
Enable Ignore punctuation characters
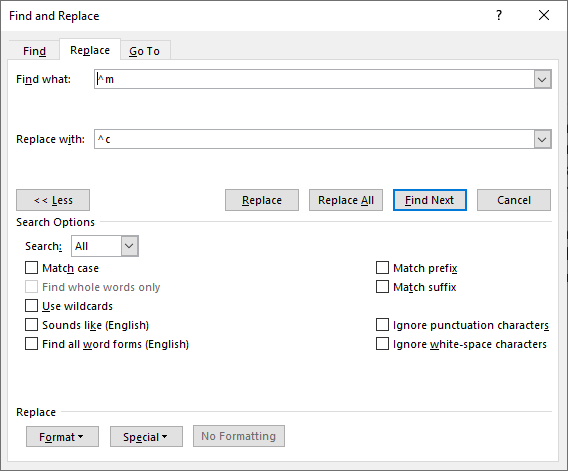click(x=383, y=325)
